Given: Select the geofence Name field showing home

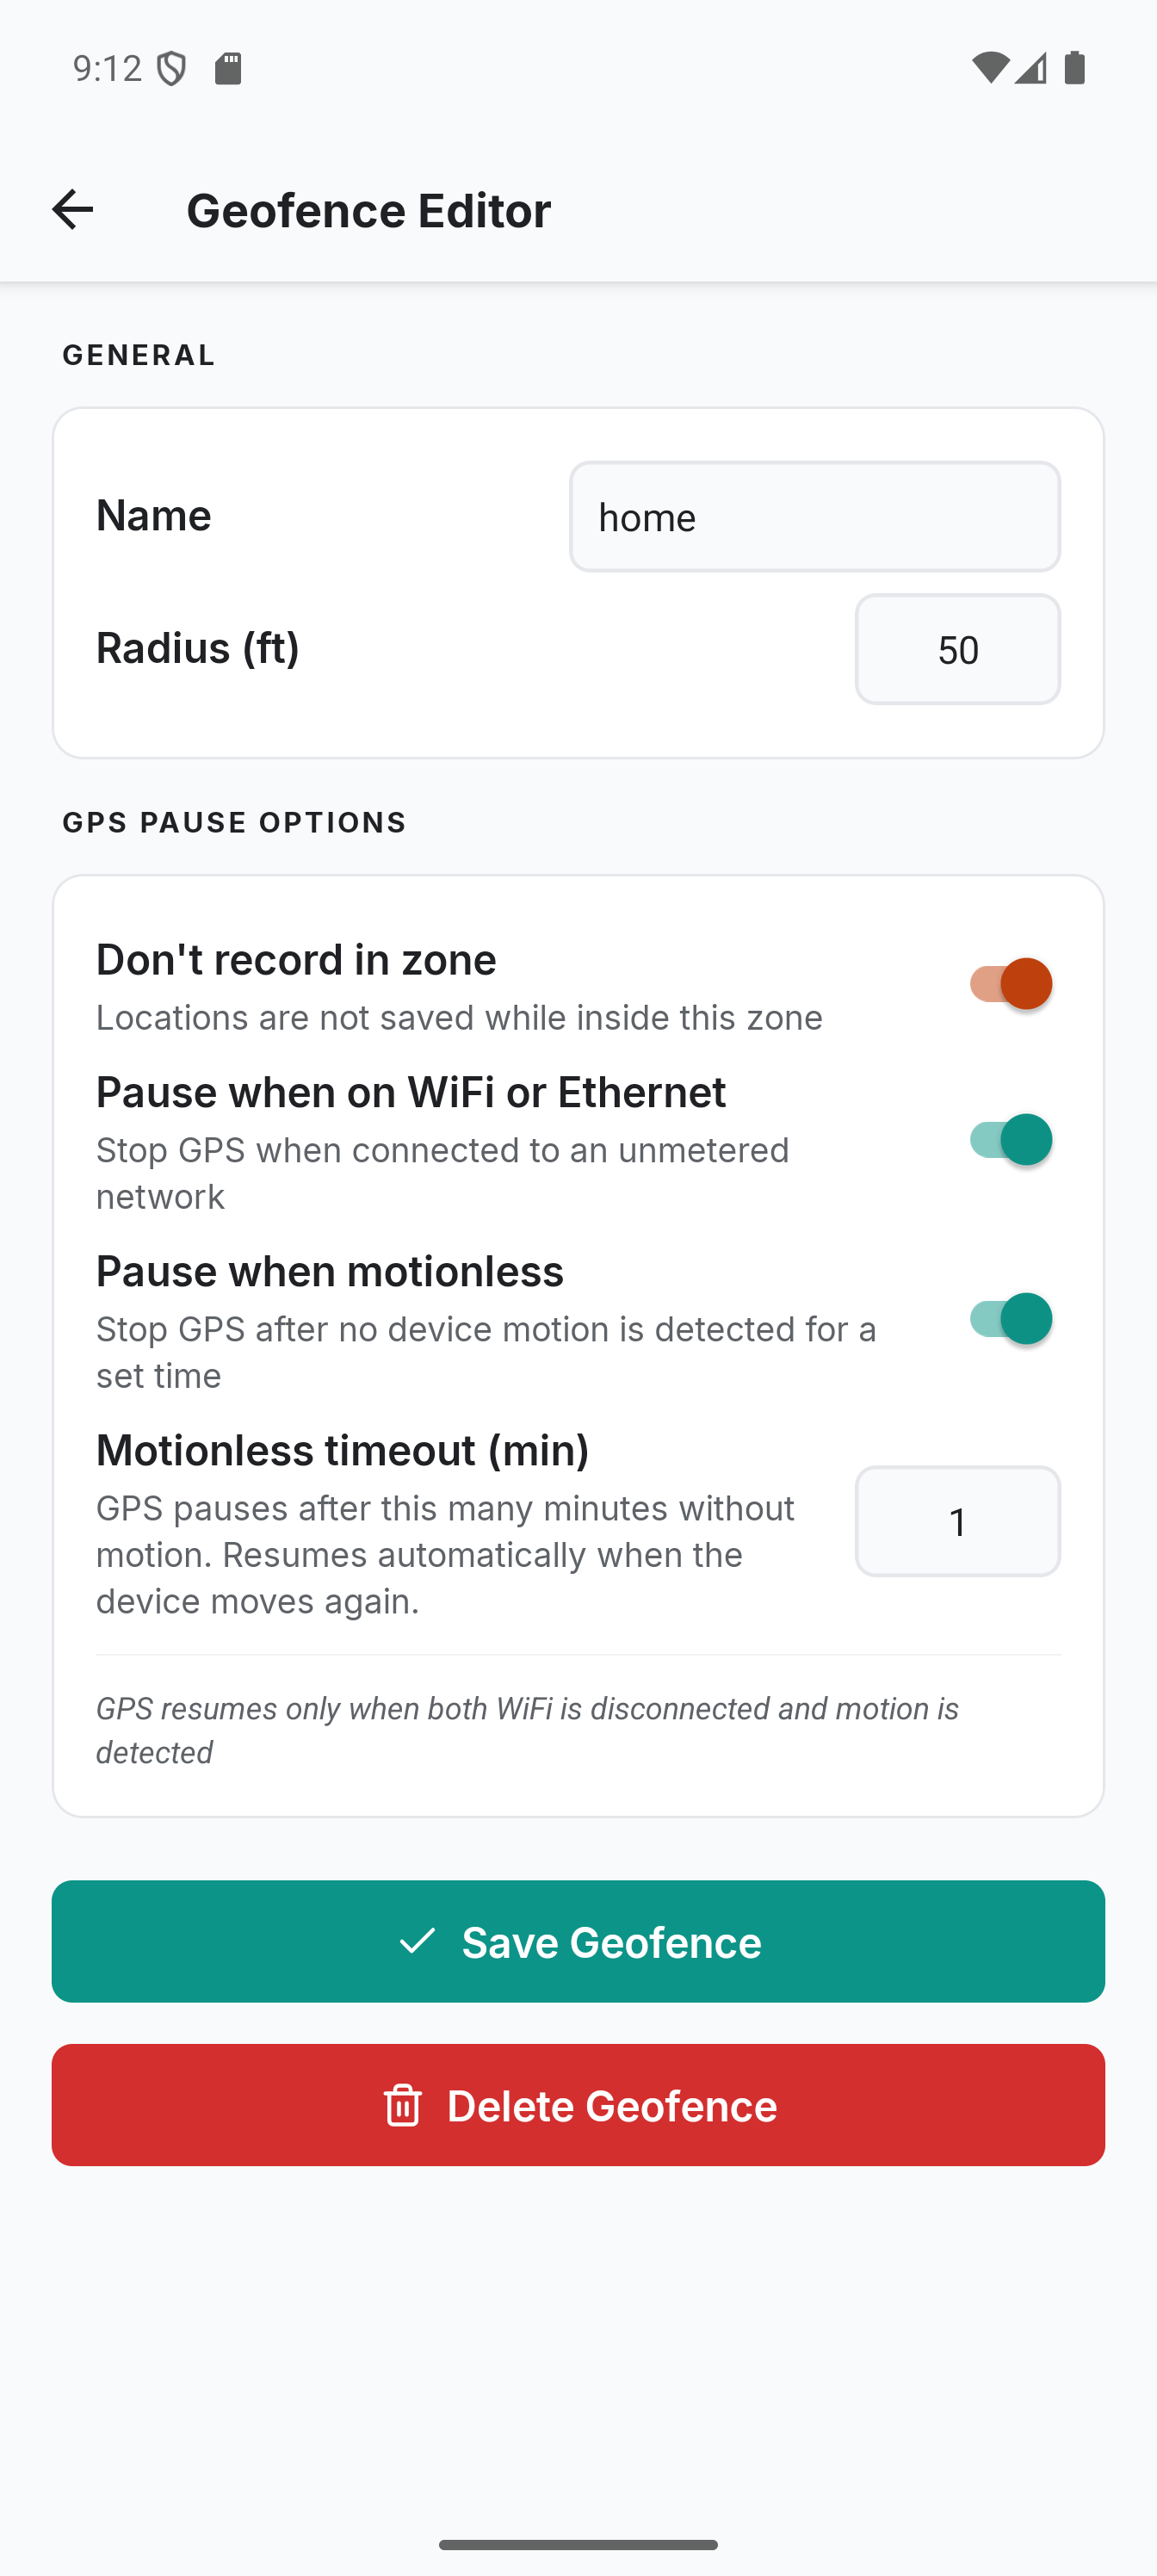Looking at the screenshot, I should tap(814, 516).
